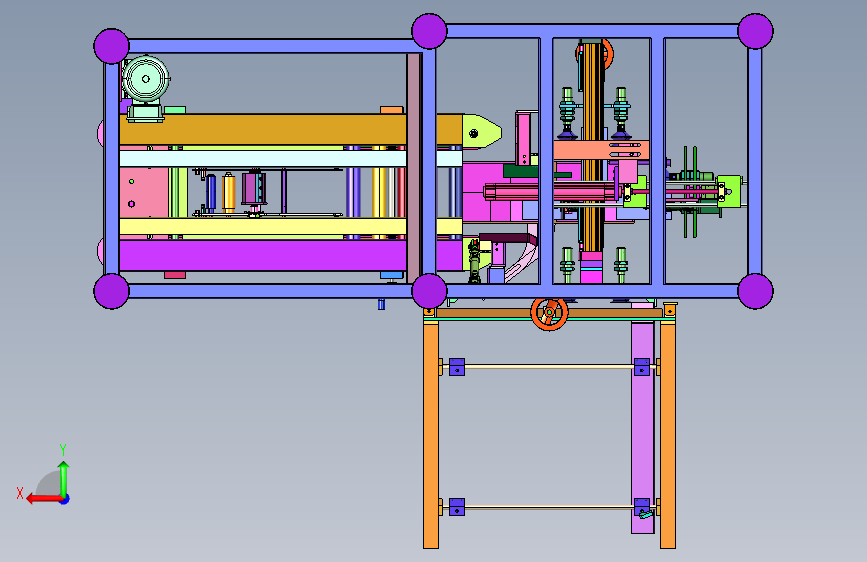Pick the lime-green pointed nose piece
Viewport: 867px width, 562px height.
[x=481, y=132]
